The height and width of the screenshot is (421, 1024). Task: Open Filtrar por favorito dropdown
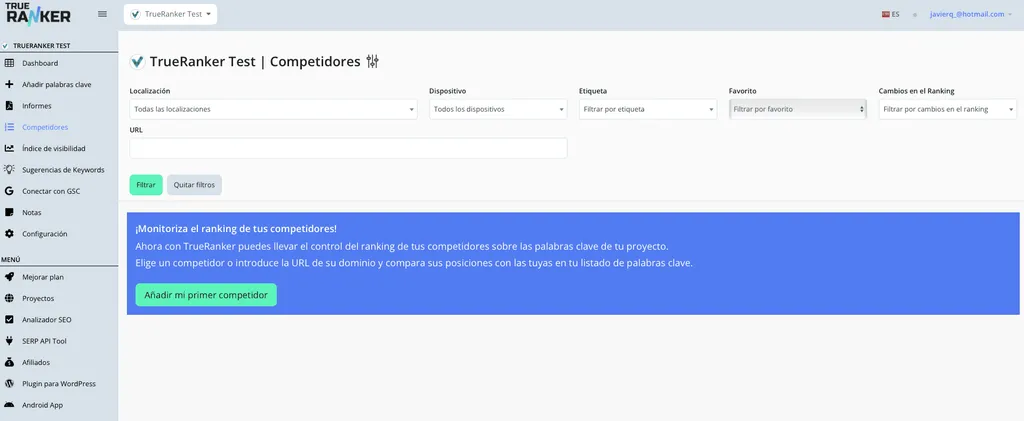tap(798, 109)
